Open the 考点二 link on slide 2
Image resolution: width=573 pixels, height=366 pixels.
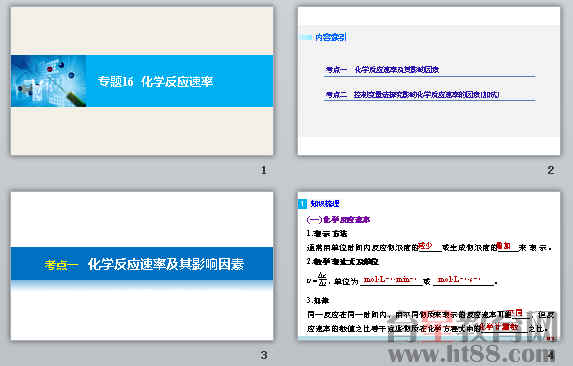click(412, 95)
